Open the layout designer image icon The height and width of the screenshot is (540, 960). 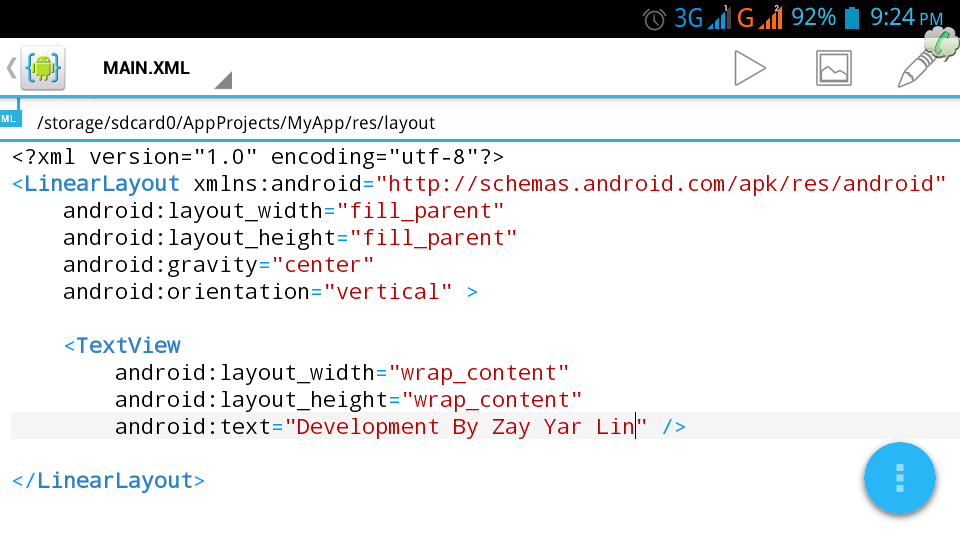point(834,68)
